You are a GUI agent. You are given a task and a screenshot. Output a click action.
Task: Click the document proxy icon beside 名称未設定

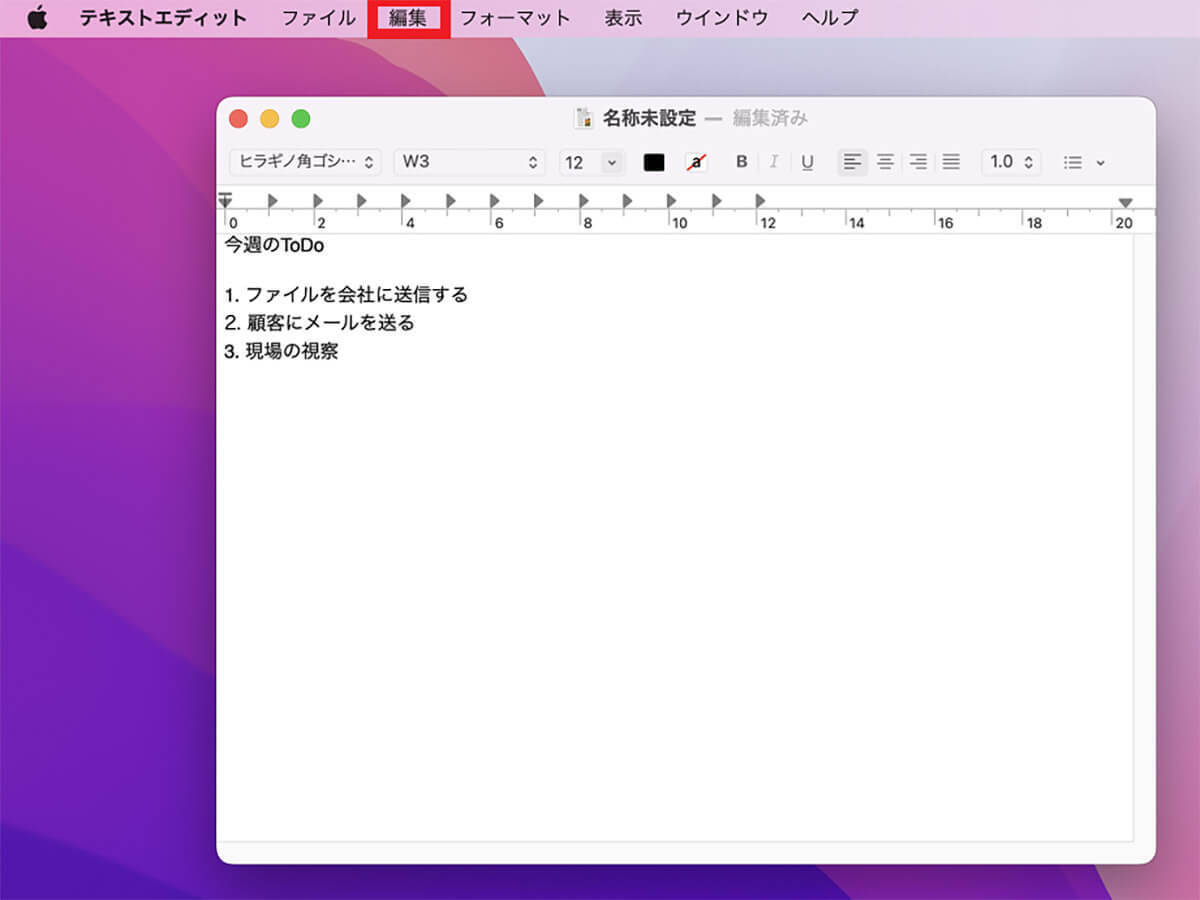pos(584,119)
